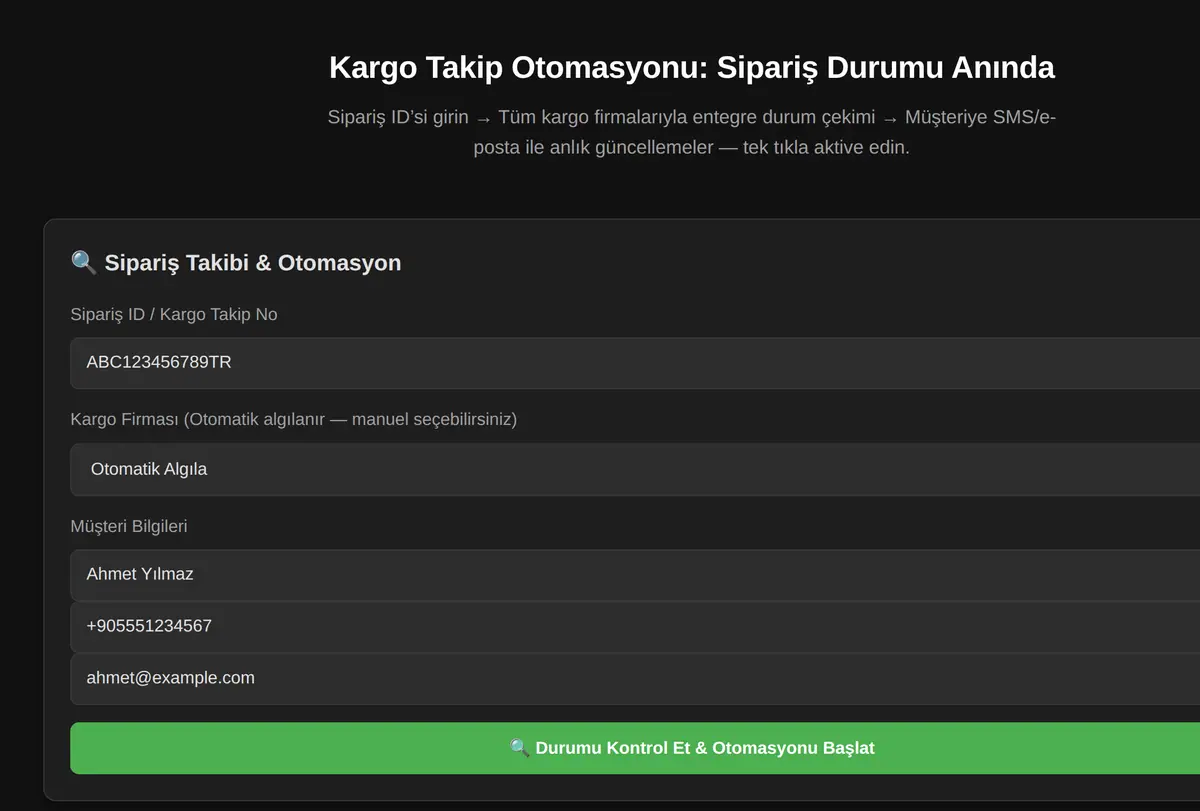This screenshot has width=1200, height=811.
Task: Open the Kargo Firması Otomatik Algıla dropdown
Action: click(635, 469)
